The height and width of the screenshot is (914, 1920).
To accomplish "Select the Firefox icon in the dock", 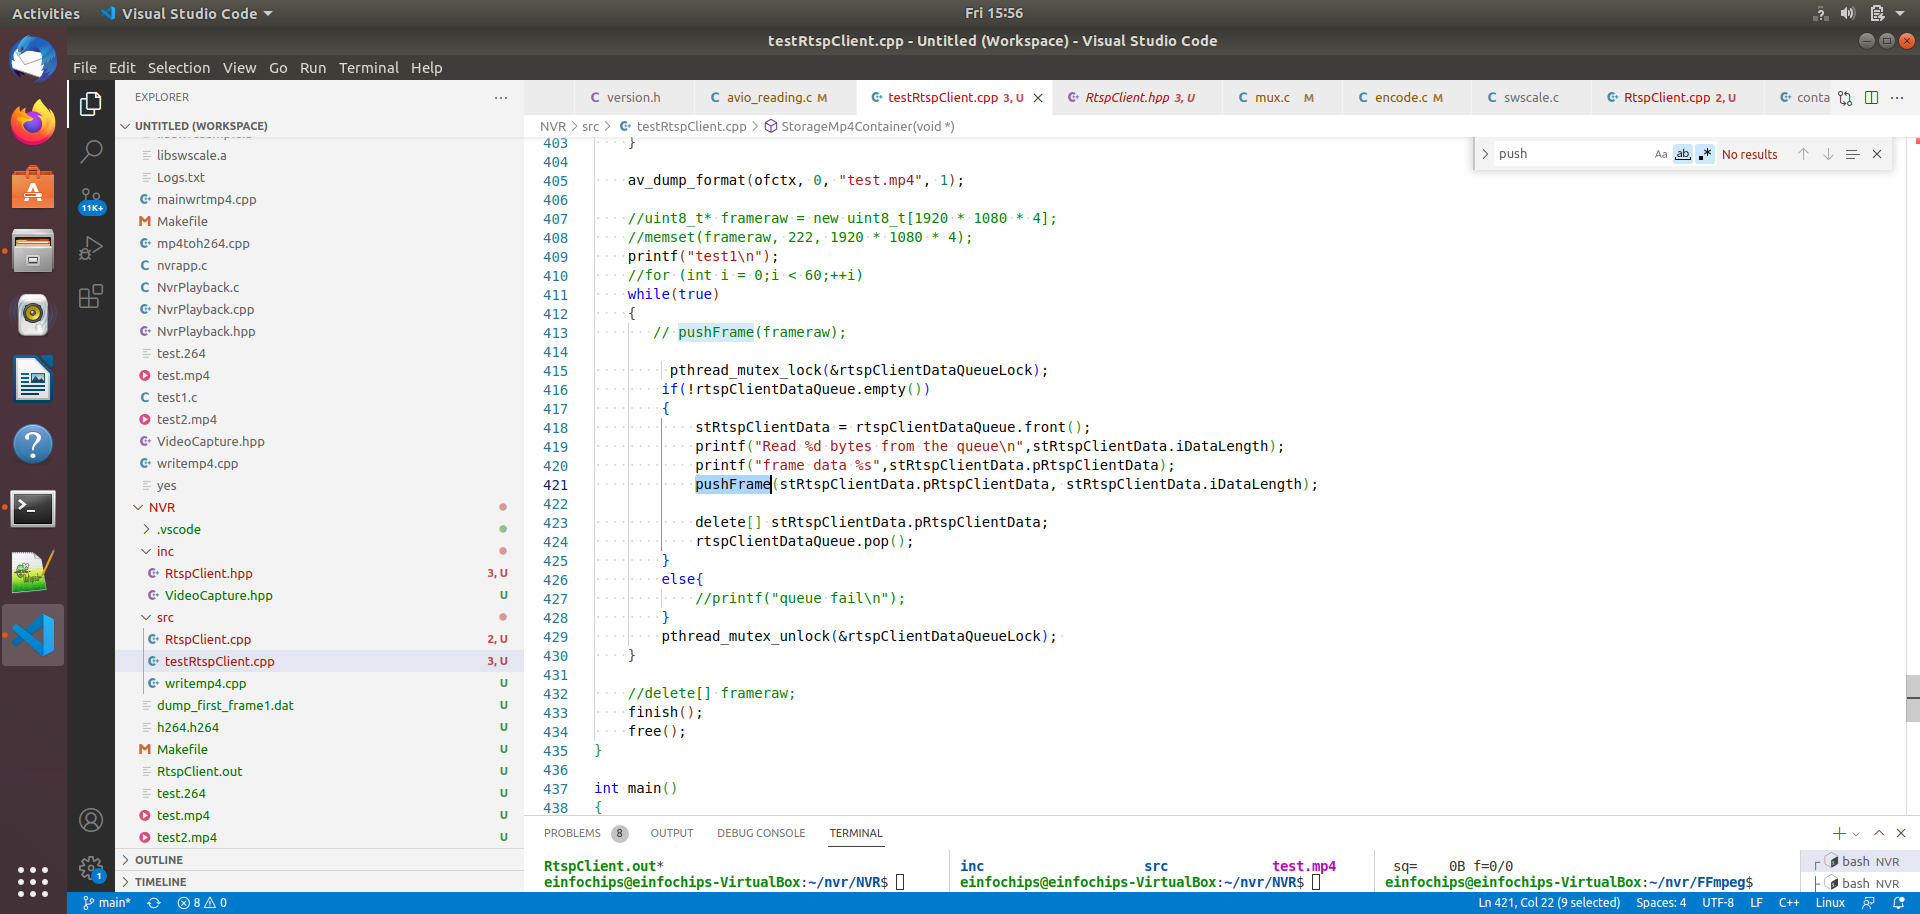I will 33,122.
